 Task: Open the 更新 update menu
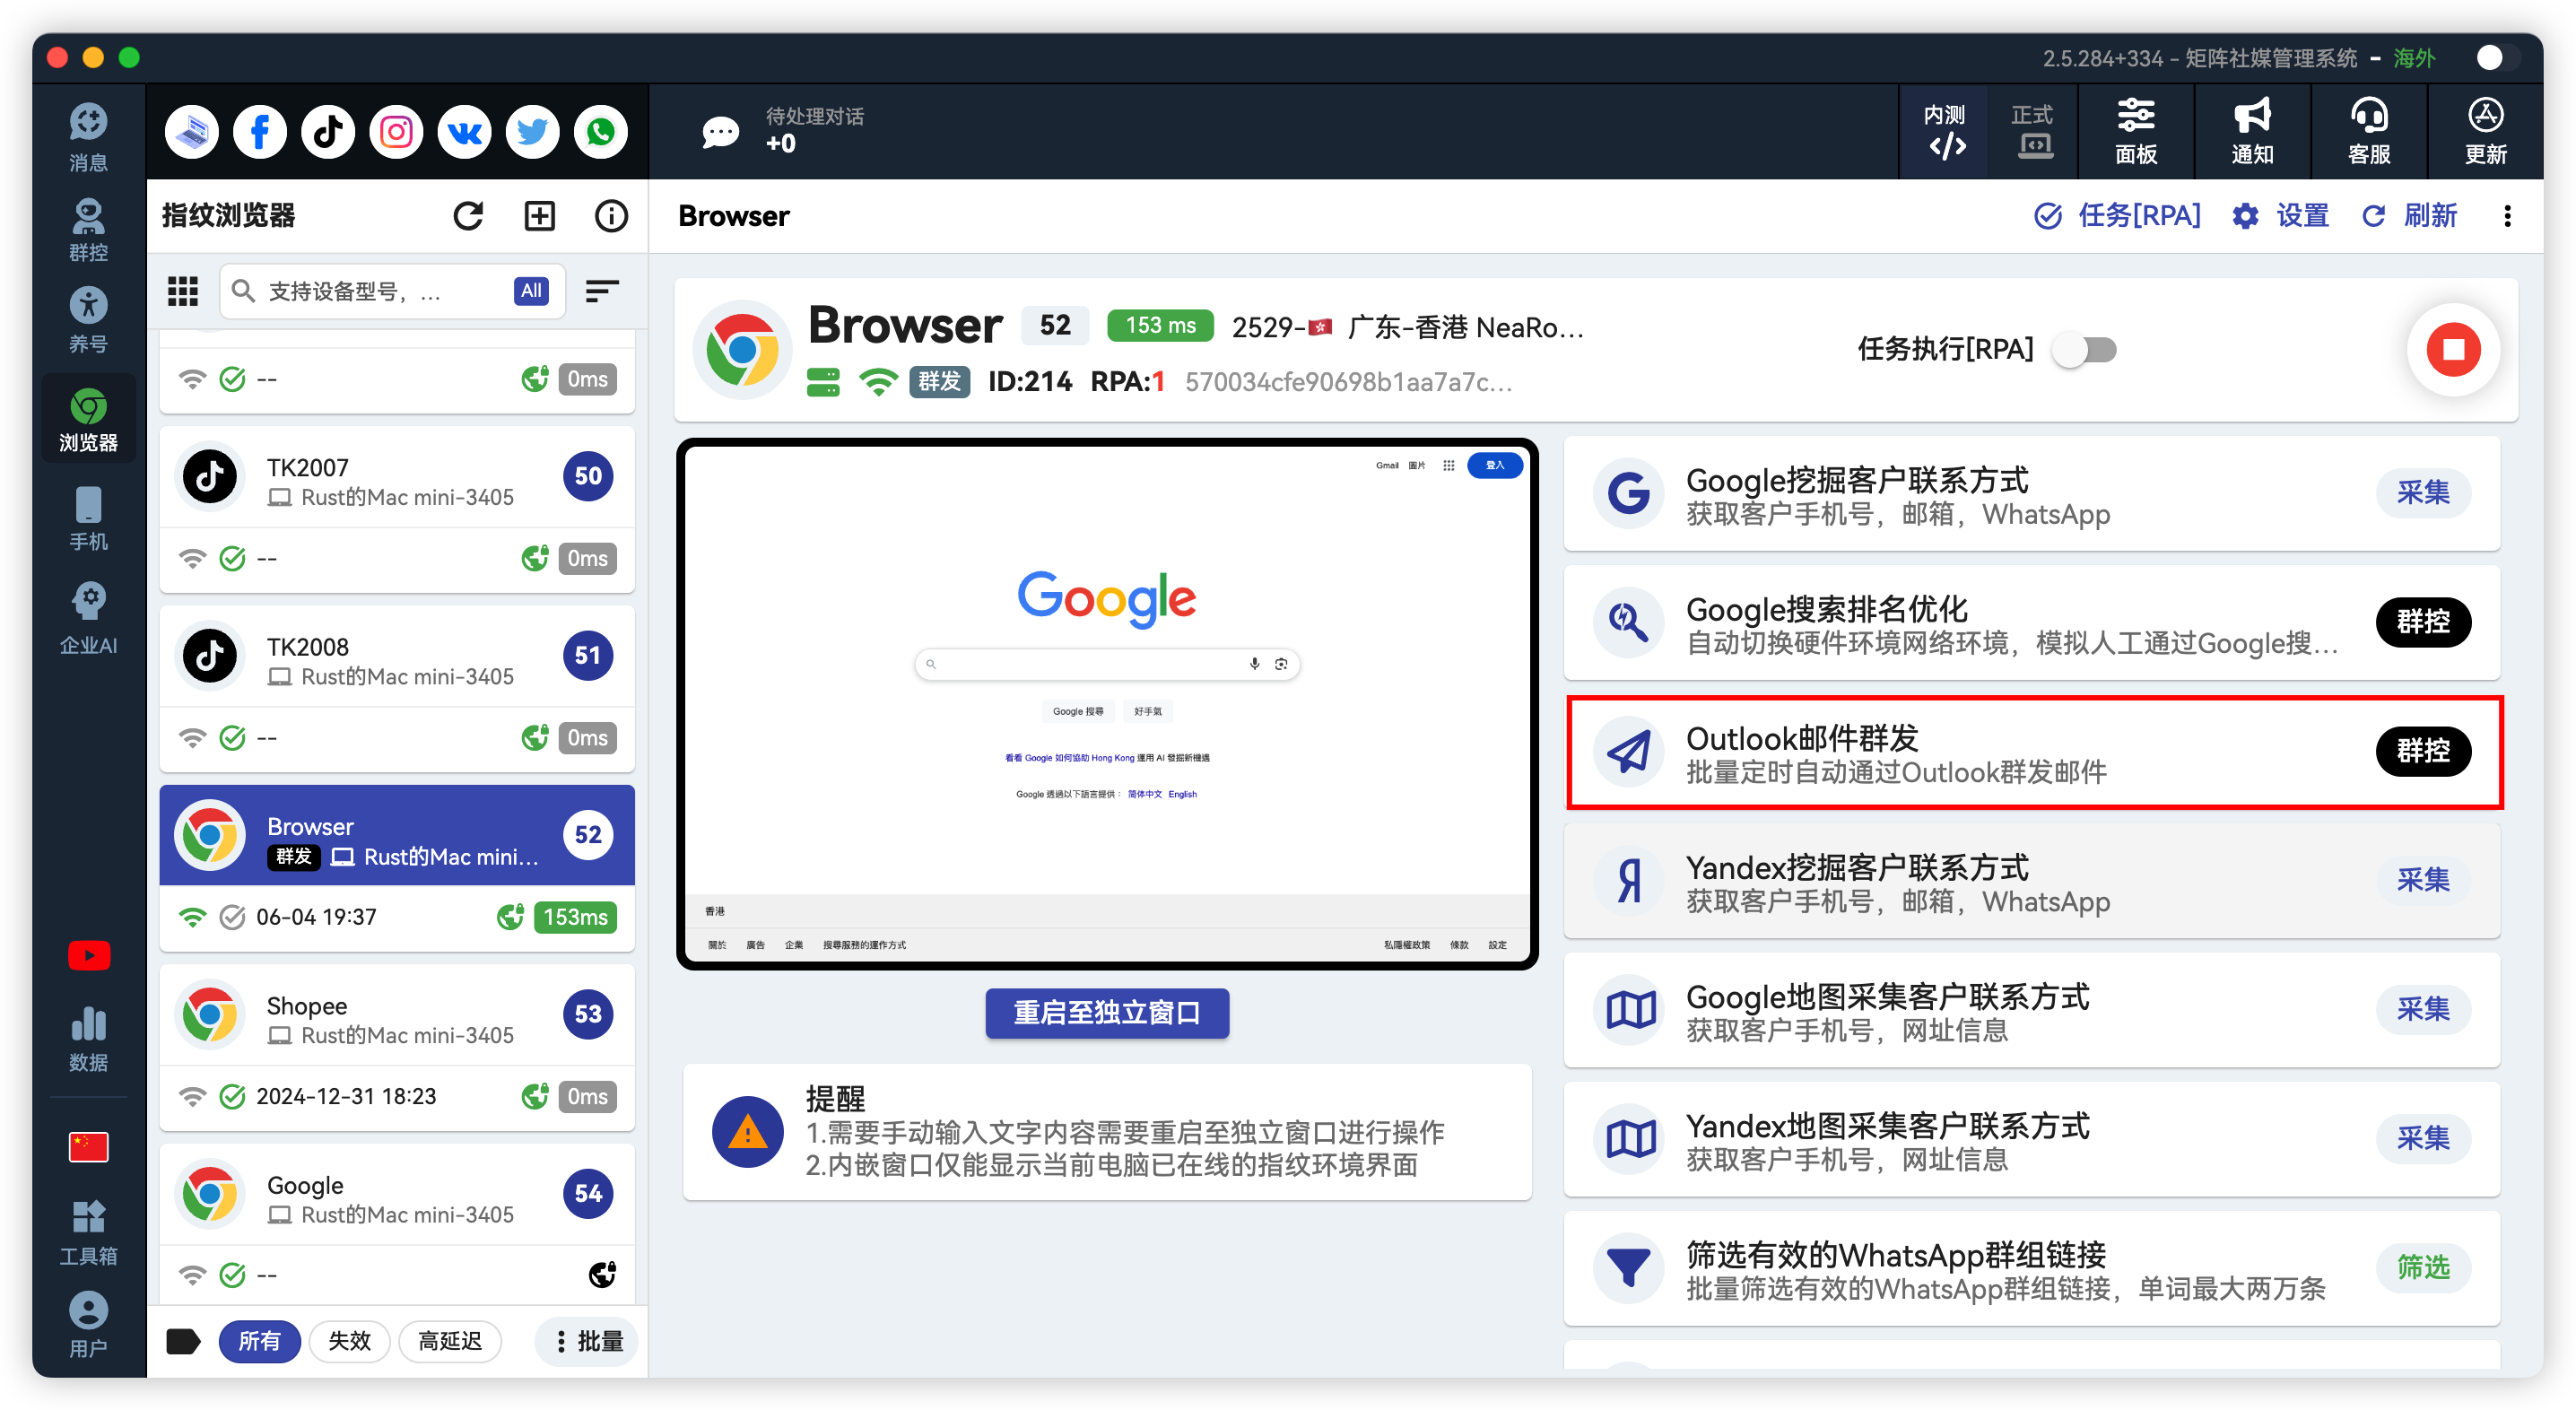pos(2485,132)
